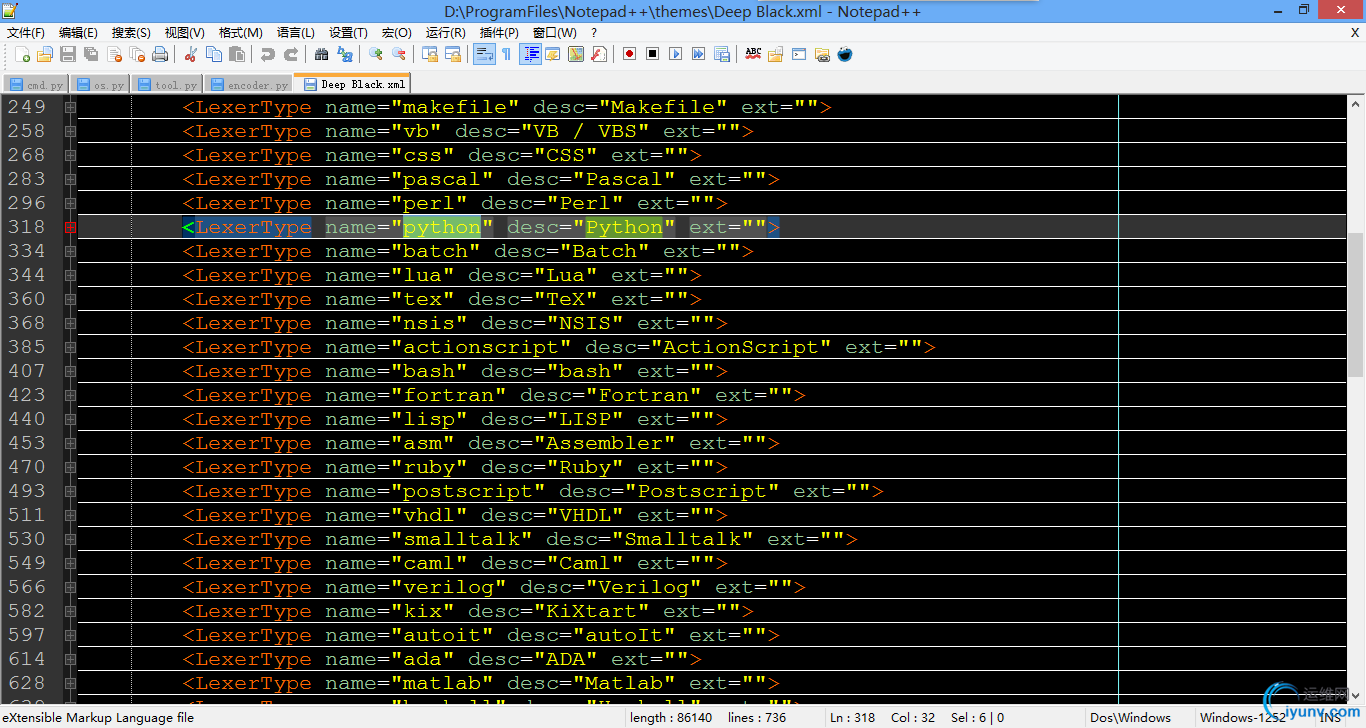This screenshot has width=1366, height=728.
Task: Expand the fold at line 470 ruby
Action: [x=70, y=467]
